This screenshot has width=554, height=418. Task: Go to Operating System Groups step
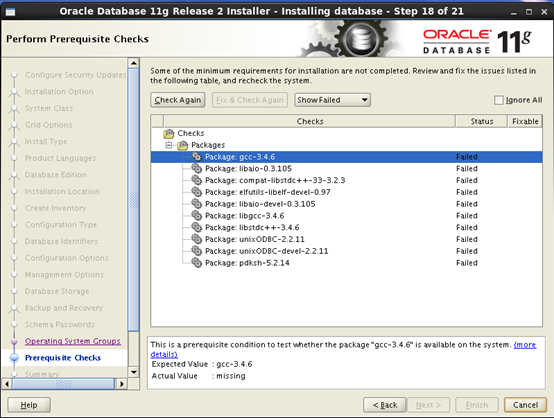point(73,341)
